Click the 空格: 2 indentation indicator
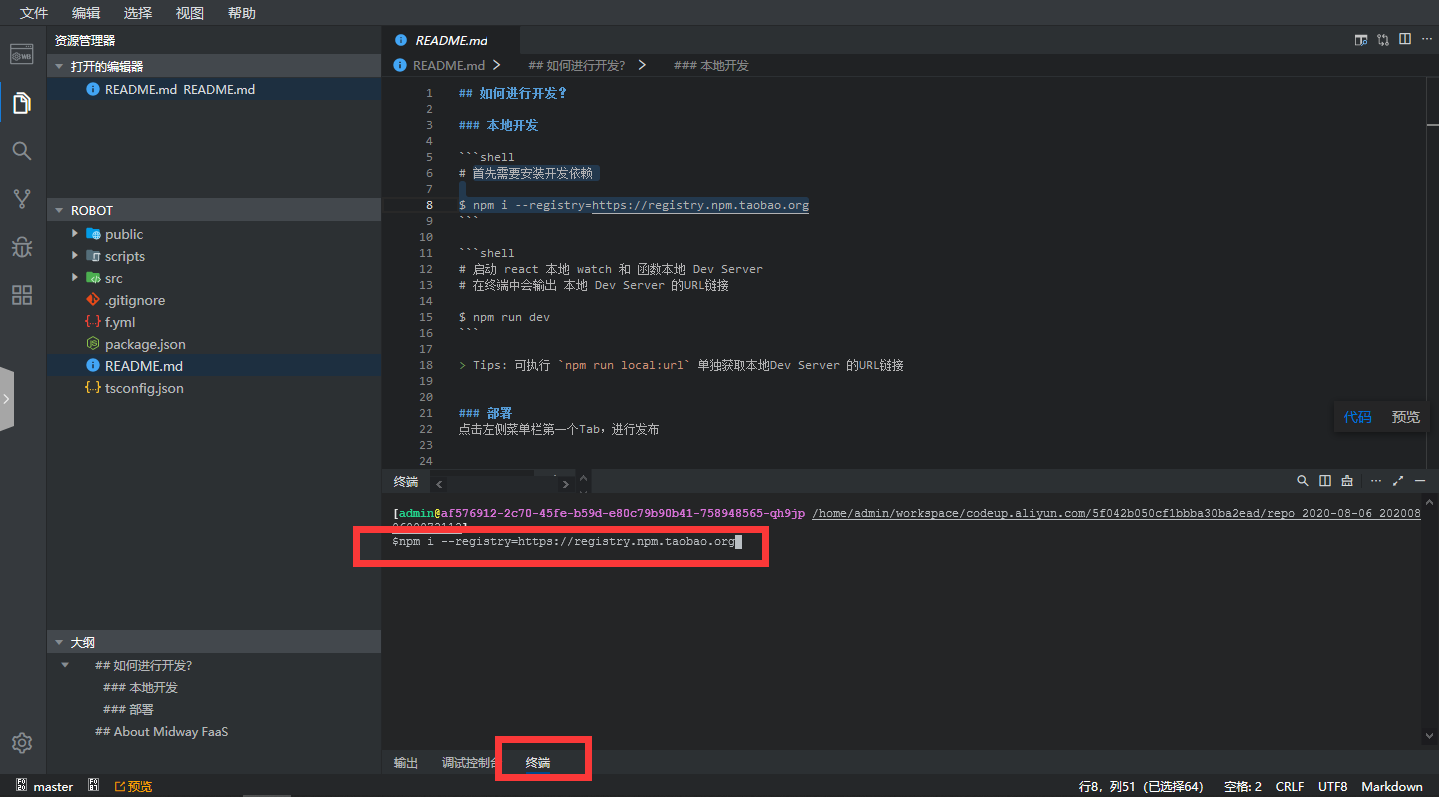Viewport: 1439px width, 797px height. point(1243,787)
